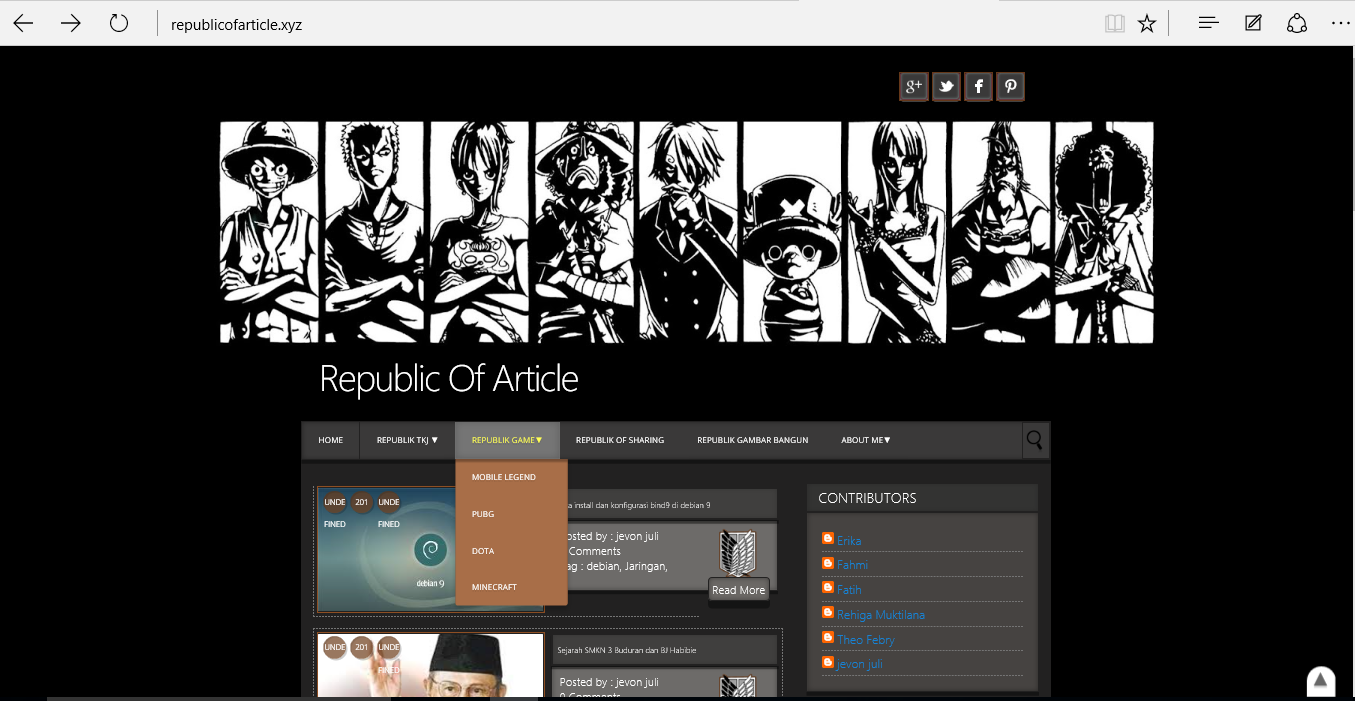Click 'Posted by : jevon juli' on bind9 post

pyautogui.click(x=612, y=537)
